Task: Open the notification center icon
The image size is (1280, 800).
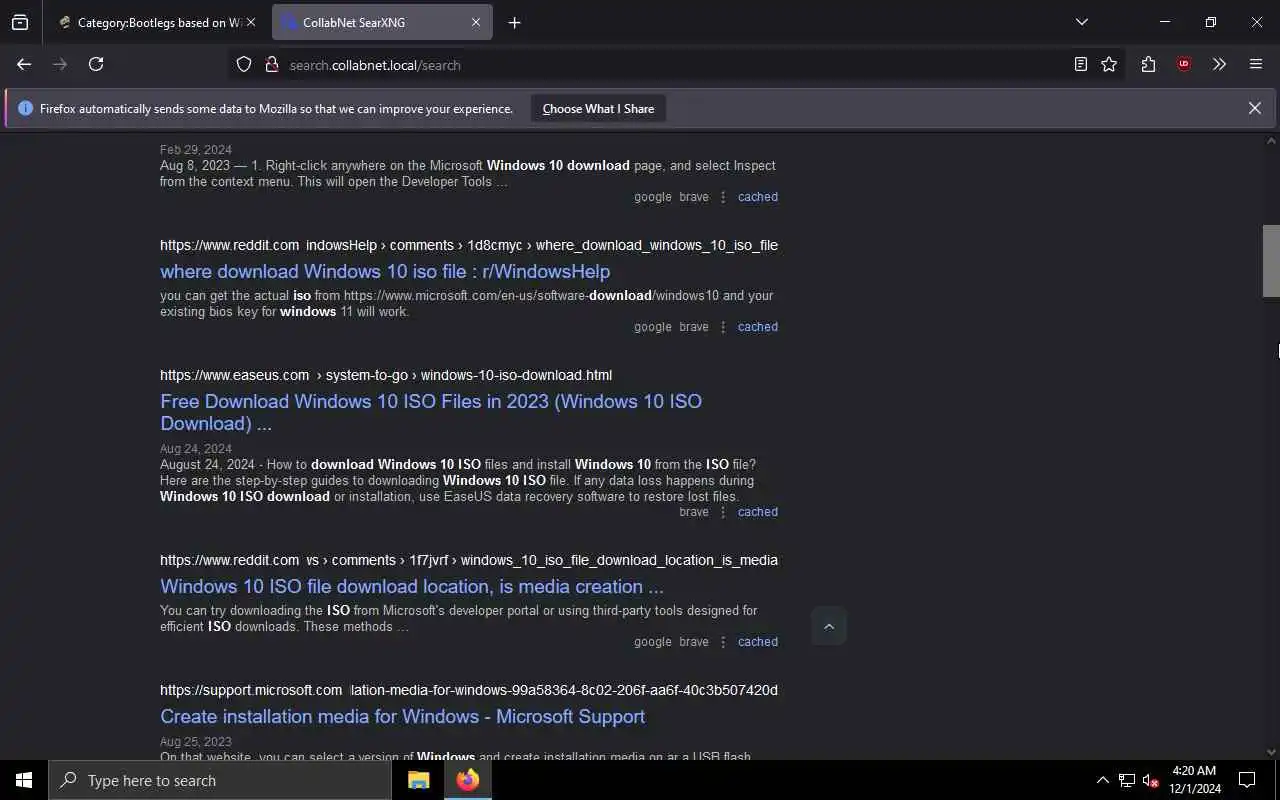Action: click(x=1247, y=780)
